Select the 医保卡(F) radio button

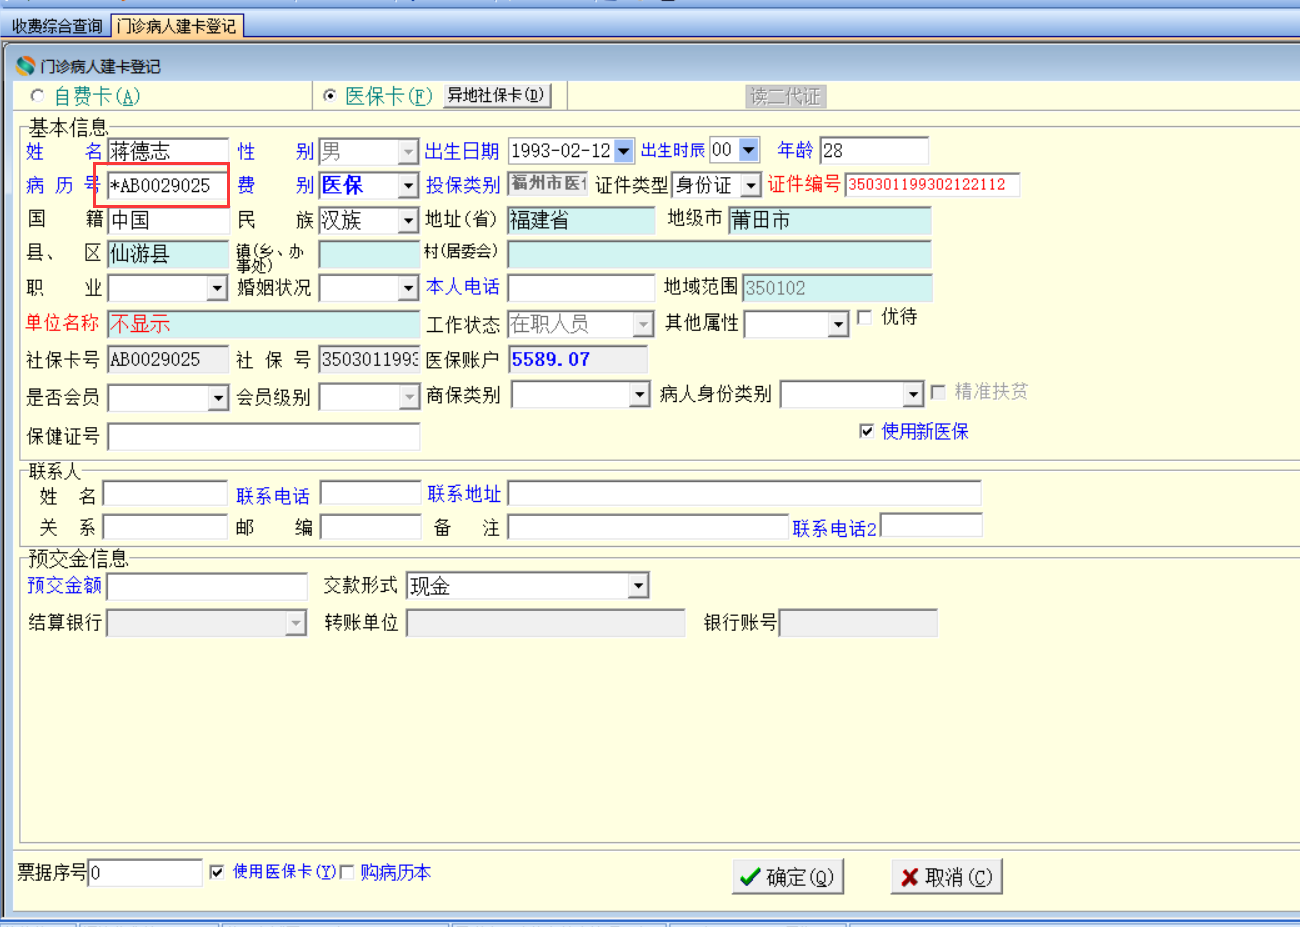330,96
